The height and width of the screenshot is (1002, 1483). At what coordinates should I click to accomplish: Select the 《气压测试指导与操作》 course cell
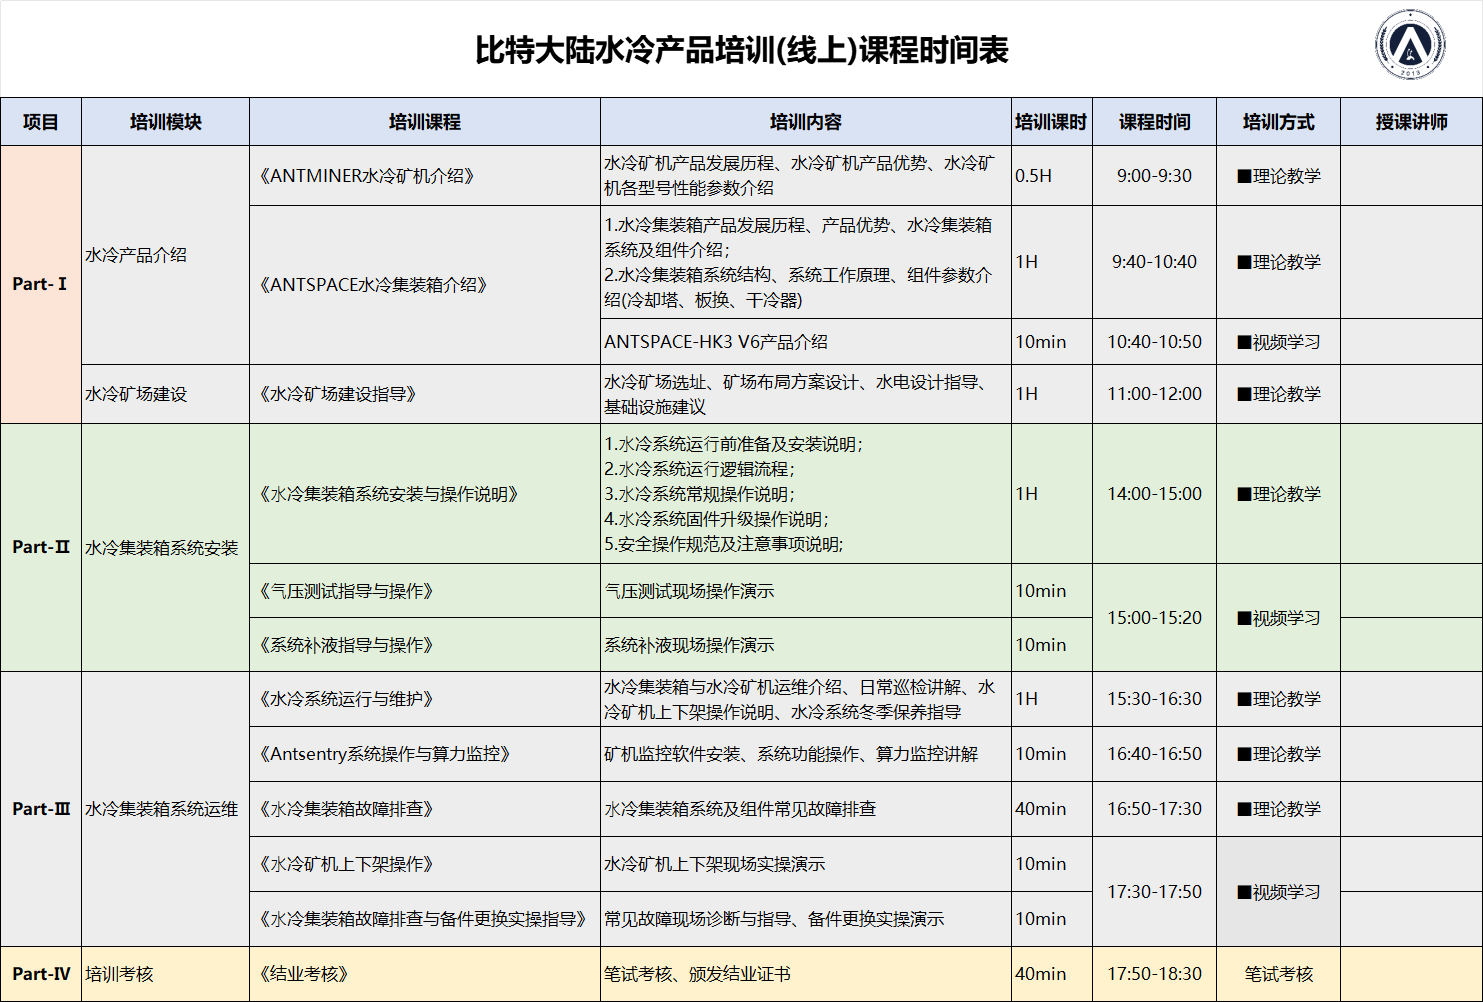[425, 591]
